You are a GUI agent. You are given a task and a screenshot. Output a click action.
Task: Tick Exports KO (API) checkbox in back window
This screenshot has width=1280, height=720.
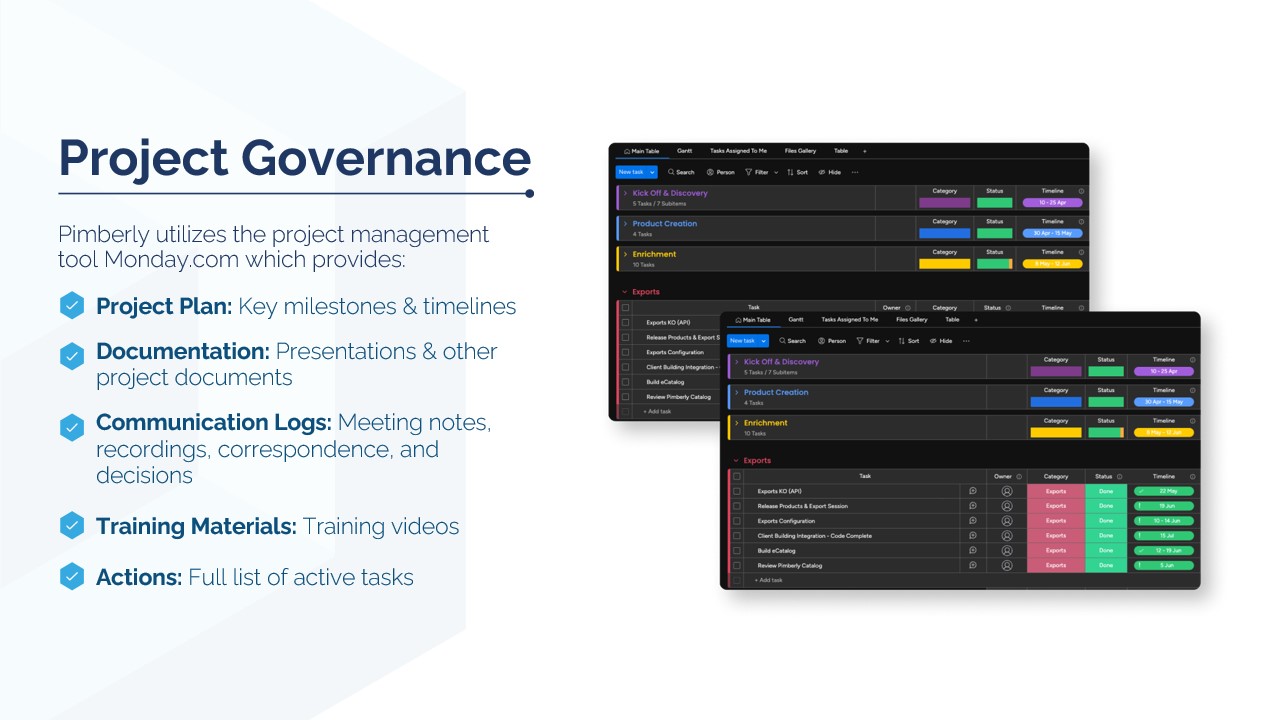click(626, 322)
